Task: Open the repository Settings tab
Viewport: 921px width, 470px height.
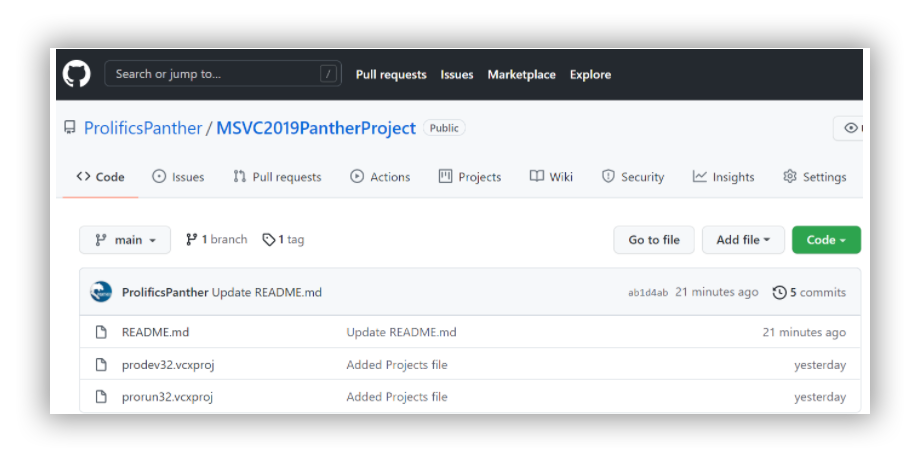Action: tap(815, 177)
